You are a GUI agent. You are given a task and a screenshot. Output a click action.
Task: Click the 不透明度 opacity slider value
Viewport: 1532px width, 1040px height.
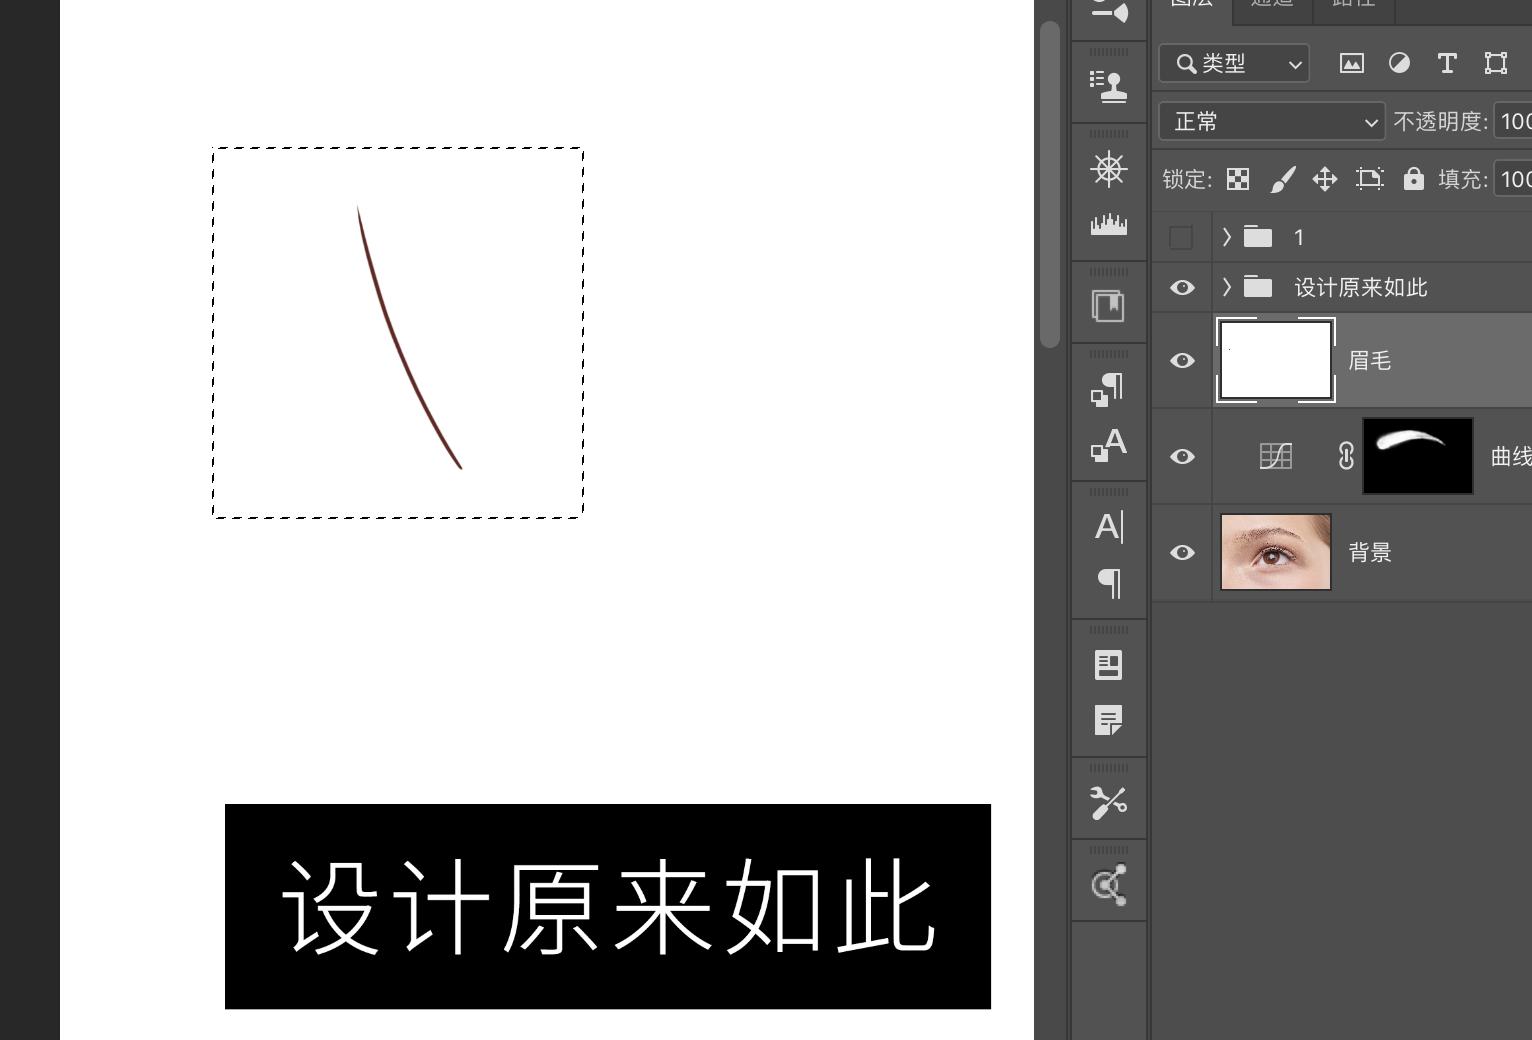(x=1512, y=121)
